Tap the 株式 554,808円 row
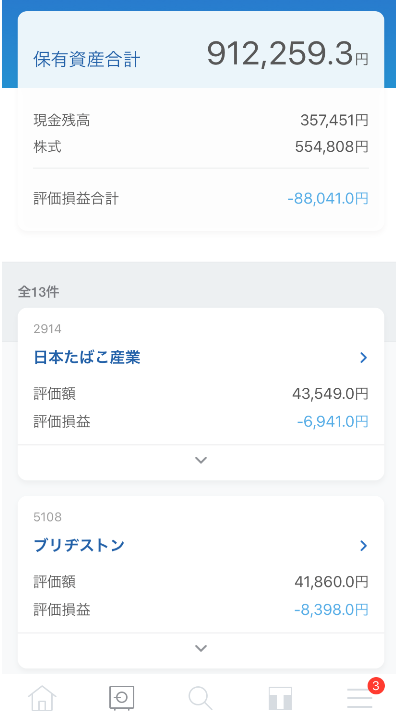 (x=201, y=147)
